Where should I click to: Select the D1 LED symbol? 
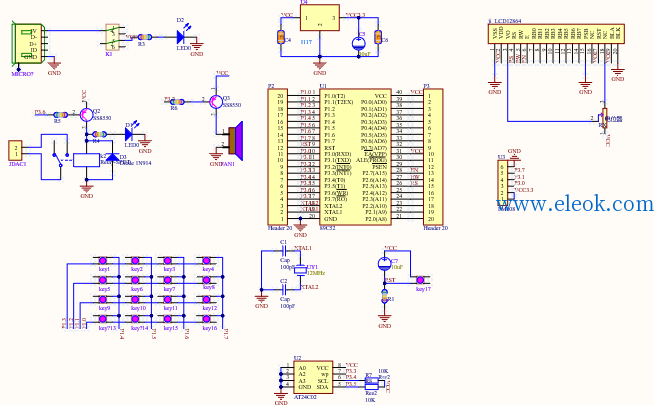tap(131, 133)
